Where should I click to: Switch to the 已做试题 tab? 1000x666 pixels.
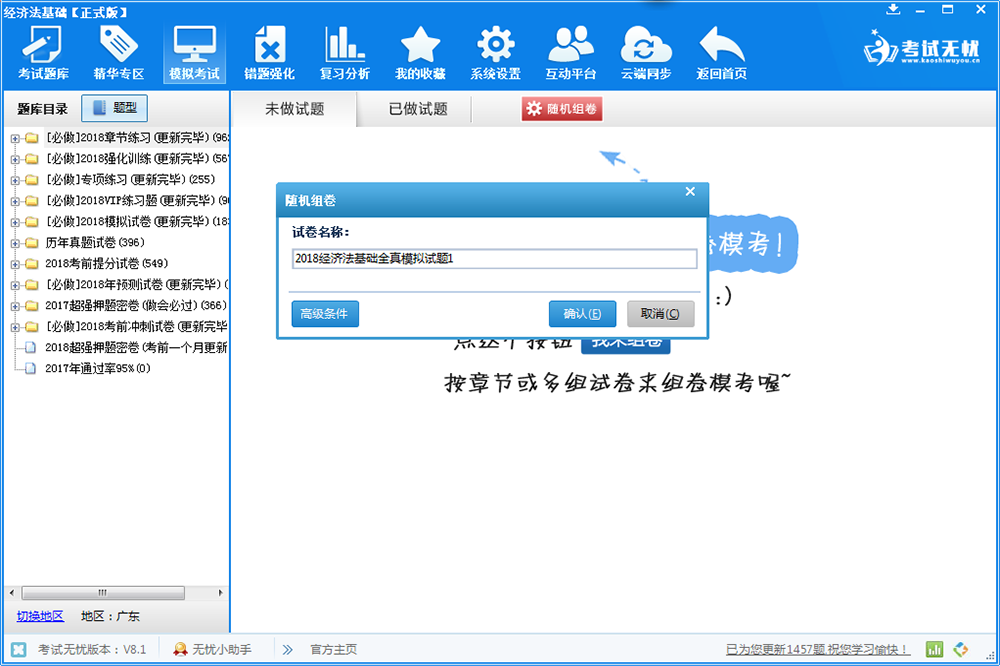coord(418,109)
